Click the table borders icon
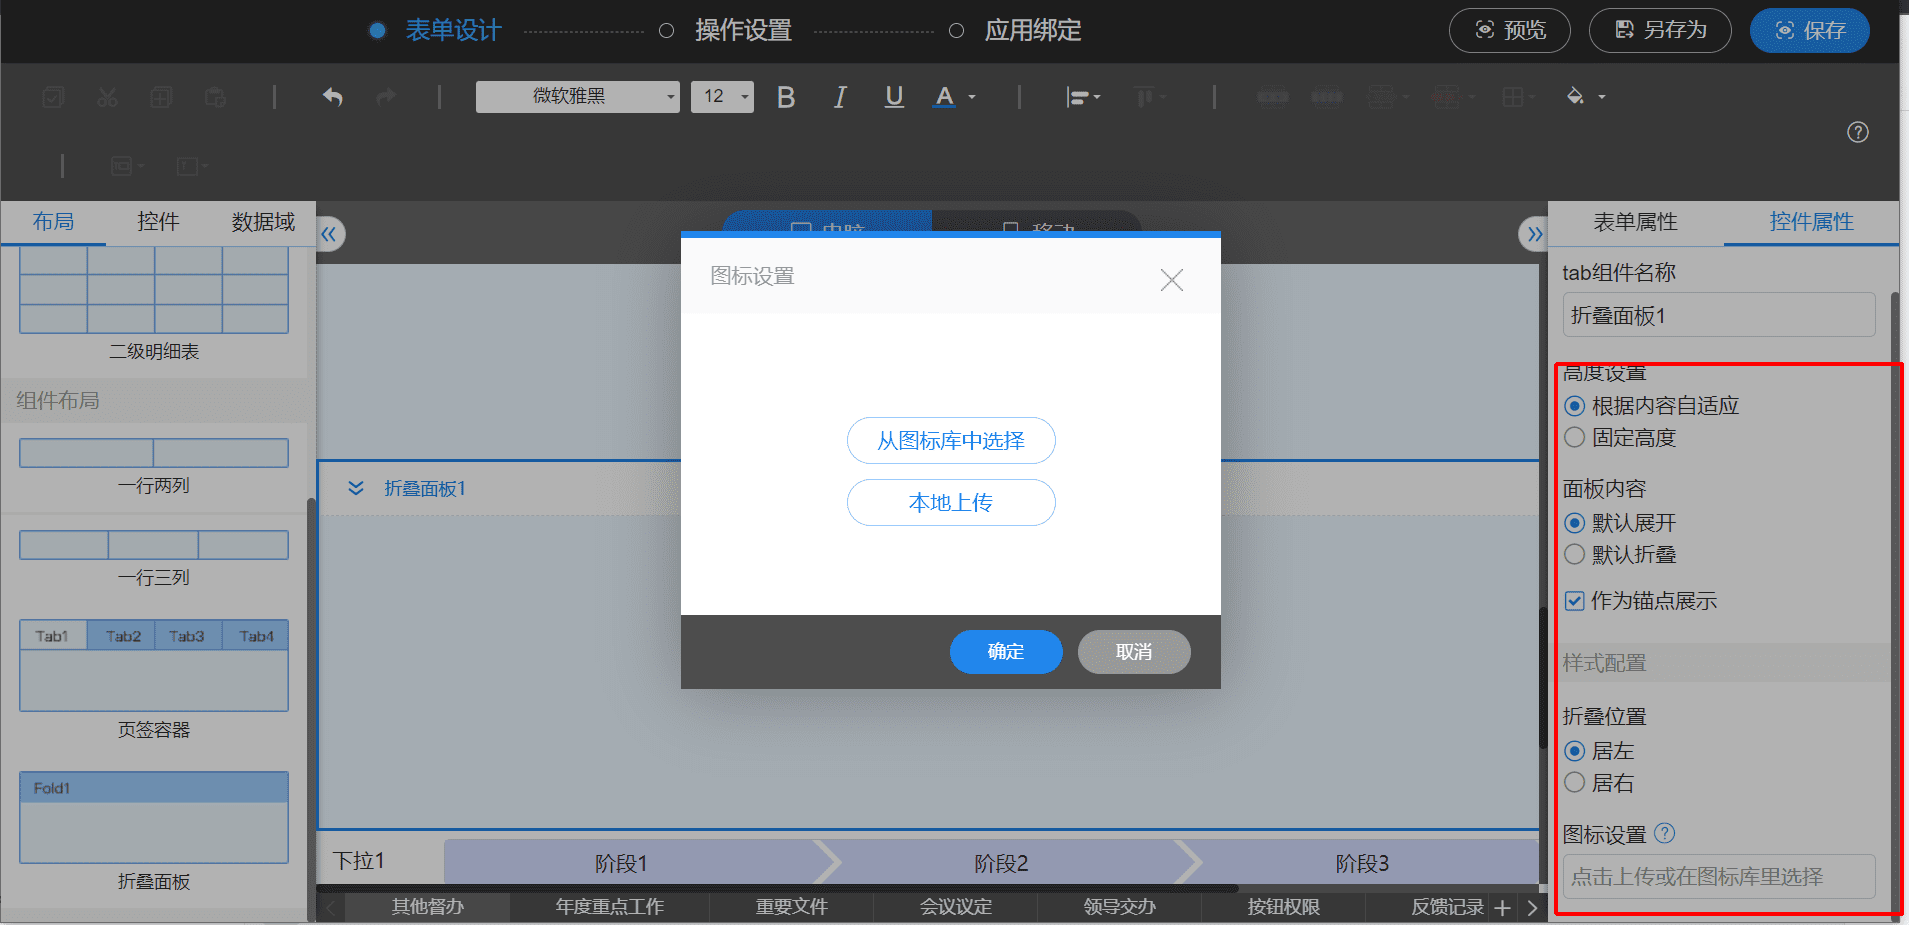 (x=1513, y=97)
